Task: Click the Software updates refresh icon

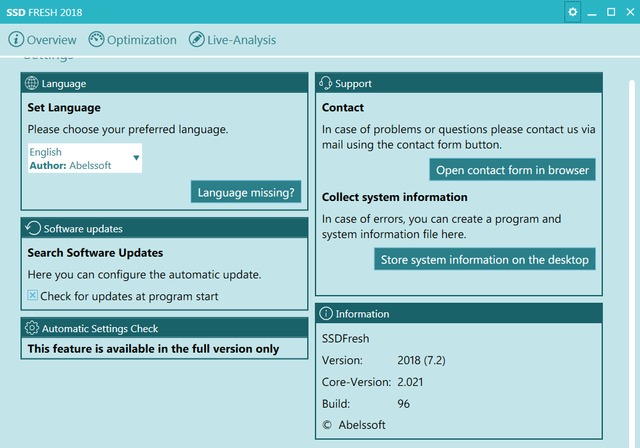Action: pyautogui.click(x=32, y=229)
